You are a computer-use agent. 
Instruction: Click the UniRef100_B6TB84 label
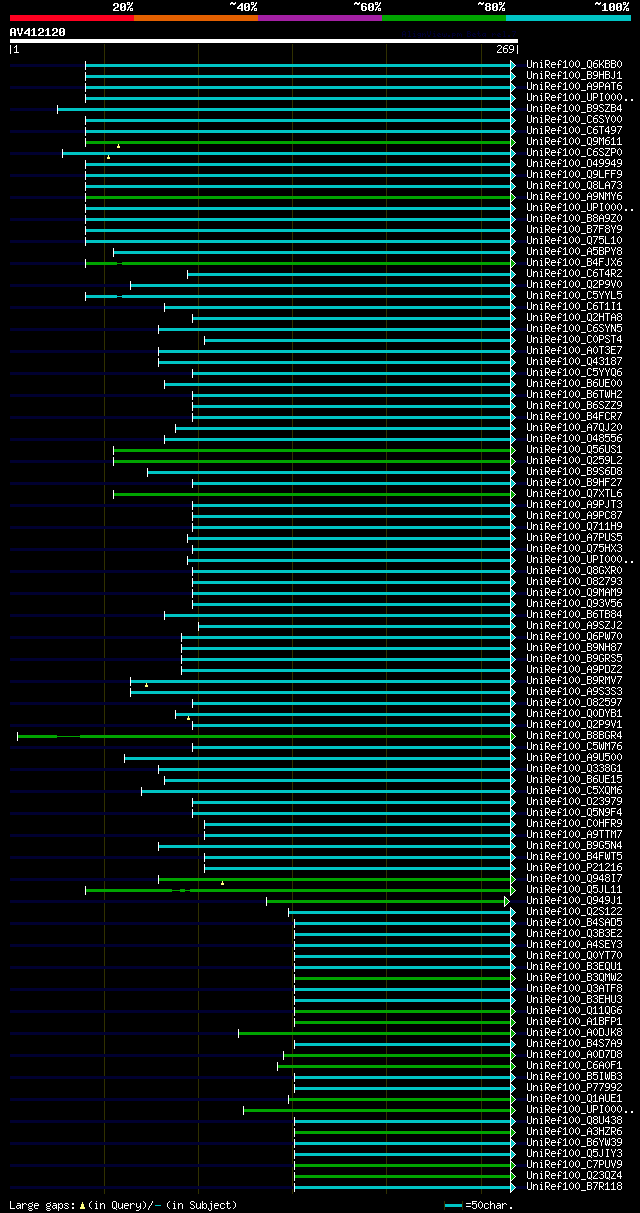pyautogui.click(x=574, y=614)
